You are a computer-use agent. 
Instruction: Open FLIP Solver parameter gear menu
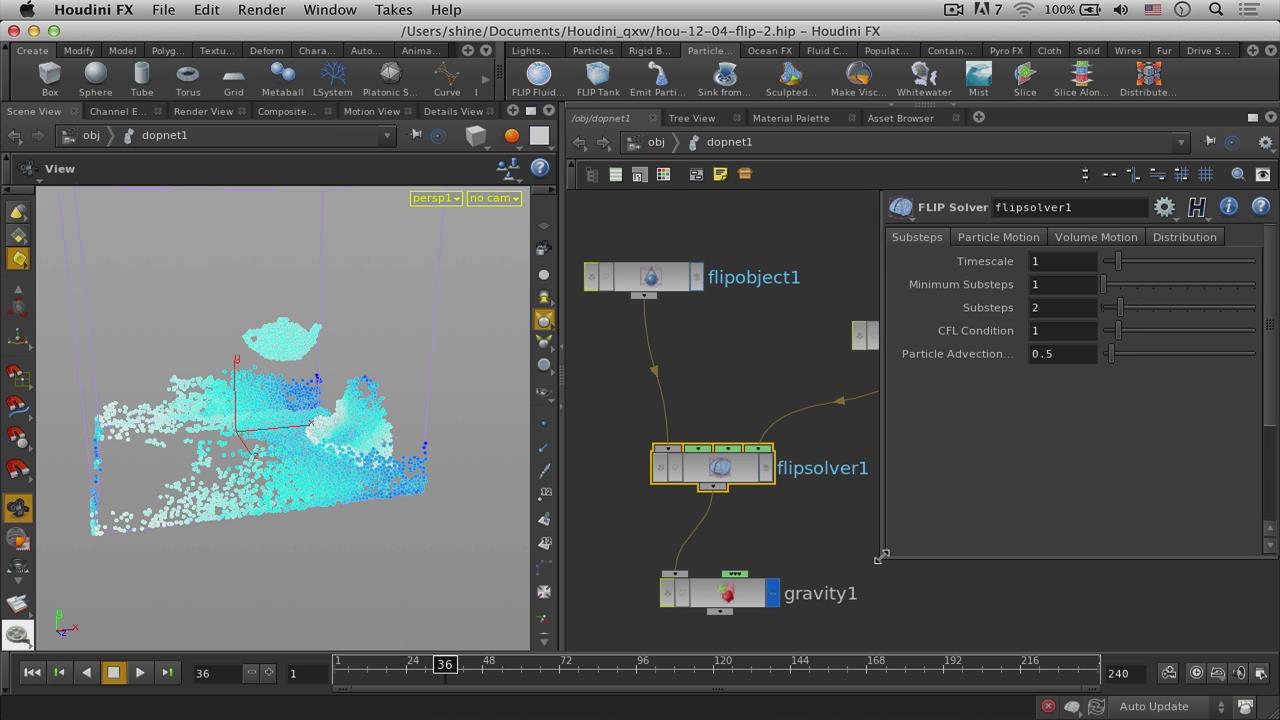[x=1164, y=207]
